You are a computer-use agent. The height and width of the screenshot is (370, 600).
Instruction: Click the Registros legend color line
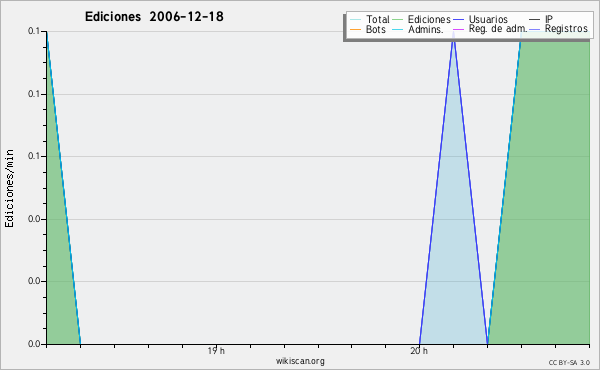(x=534, y=29)
